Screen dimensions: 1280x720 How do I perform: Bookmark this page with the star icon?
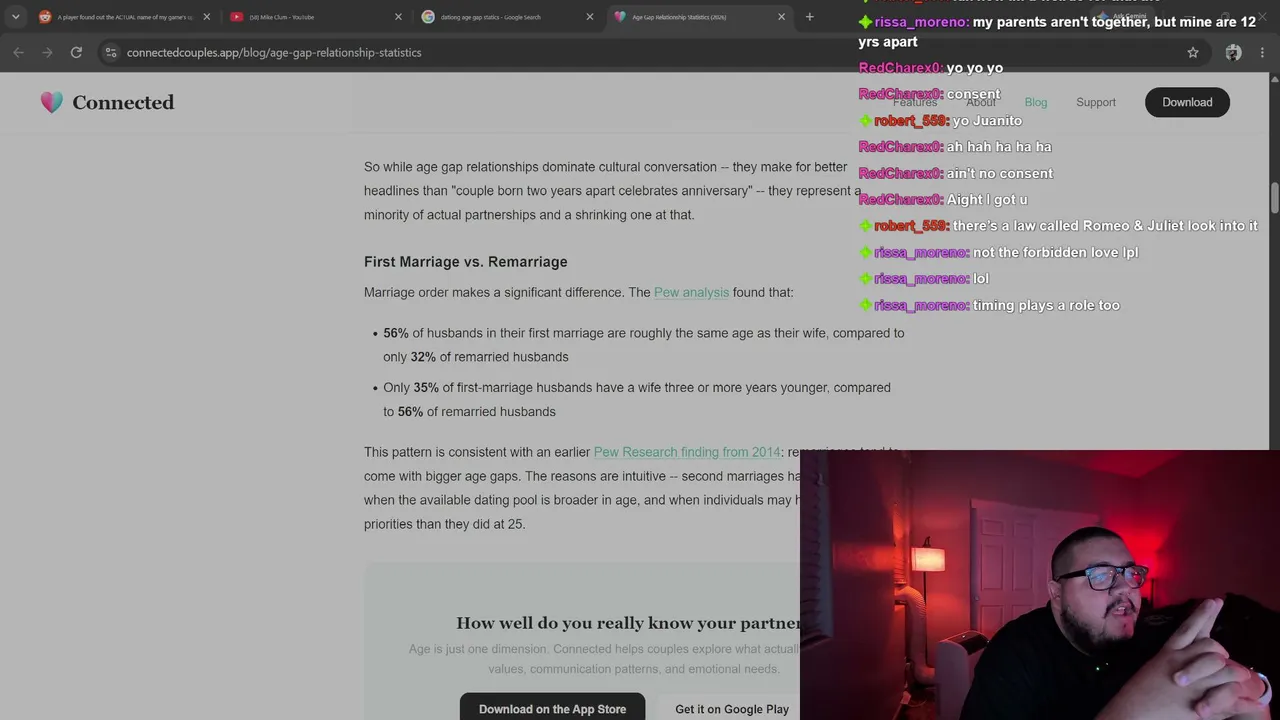click(x=1193, y=52)
